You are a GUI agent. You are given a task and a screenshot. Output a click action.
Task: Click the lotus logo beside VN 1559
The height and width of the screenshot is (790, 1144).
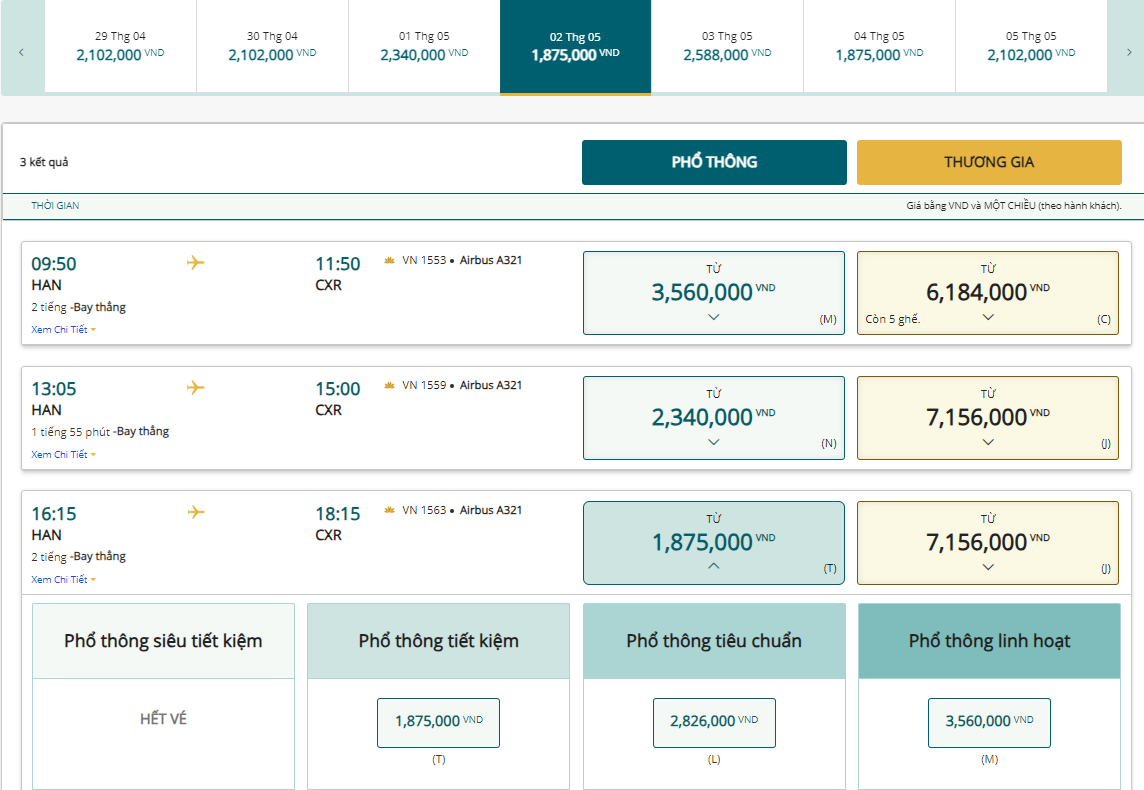tap(390, 386)
